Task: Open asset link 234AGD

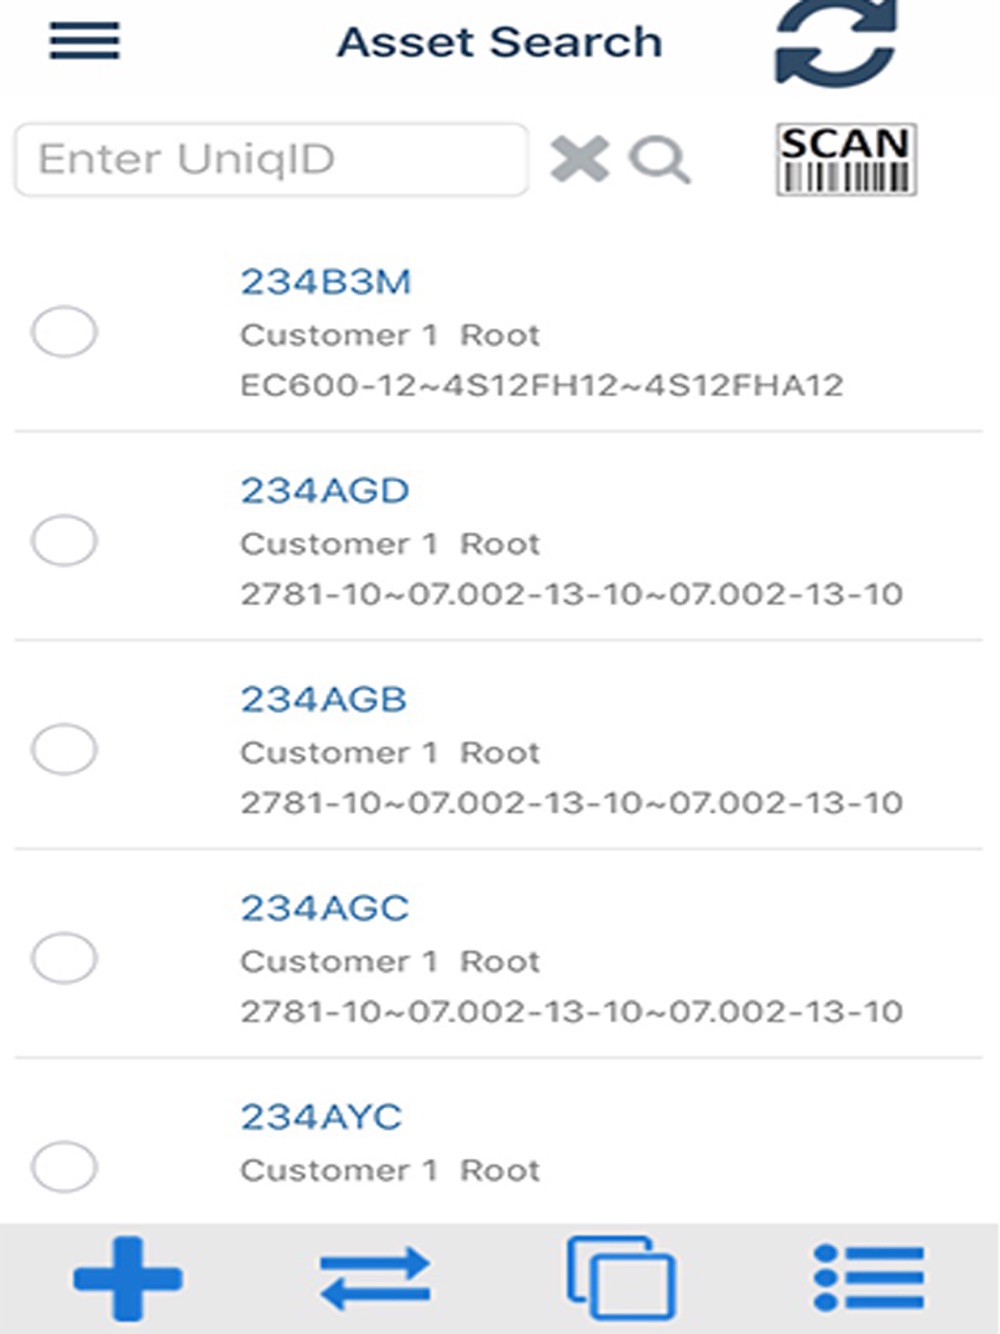Action: (324, 491)
